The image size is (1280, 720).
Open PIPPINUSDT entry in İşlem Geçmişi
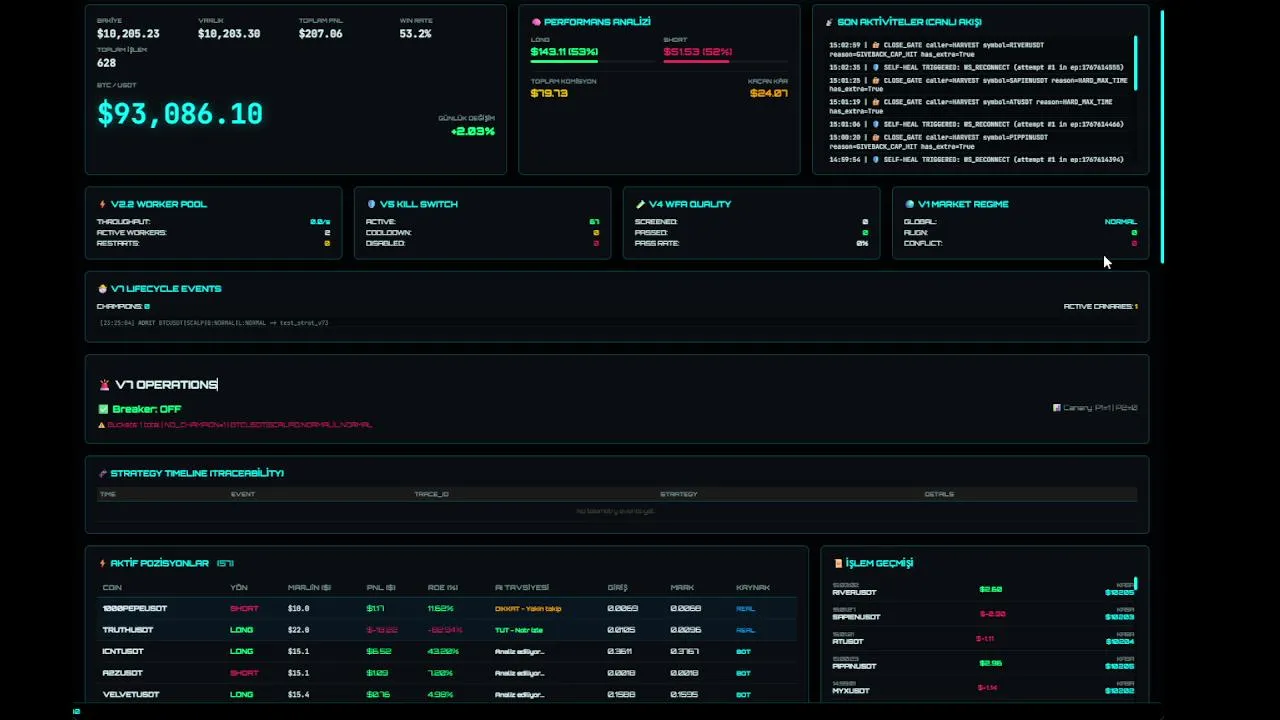pos(984,663)
